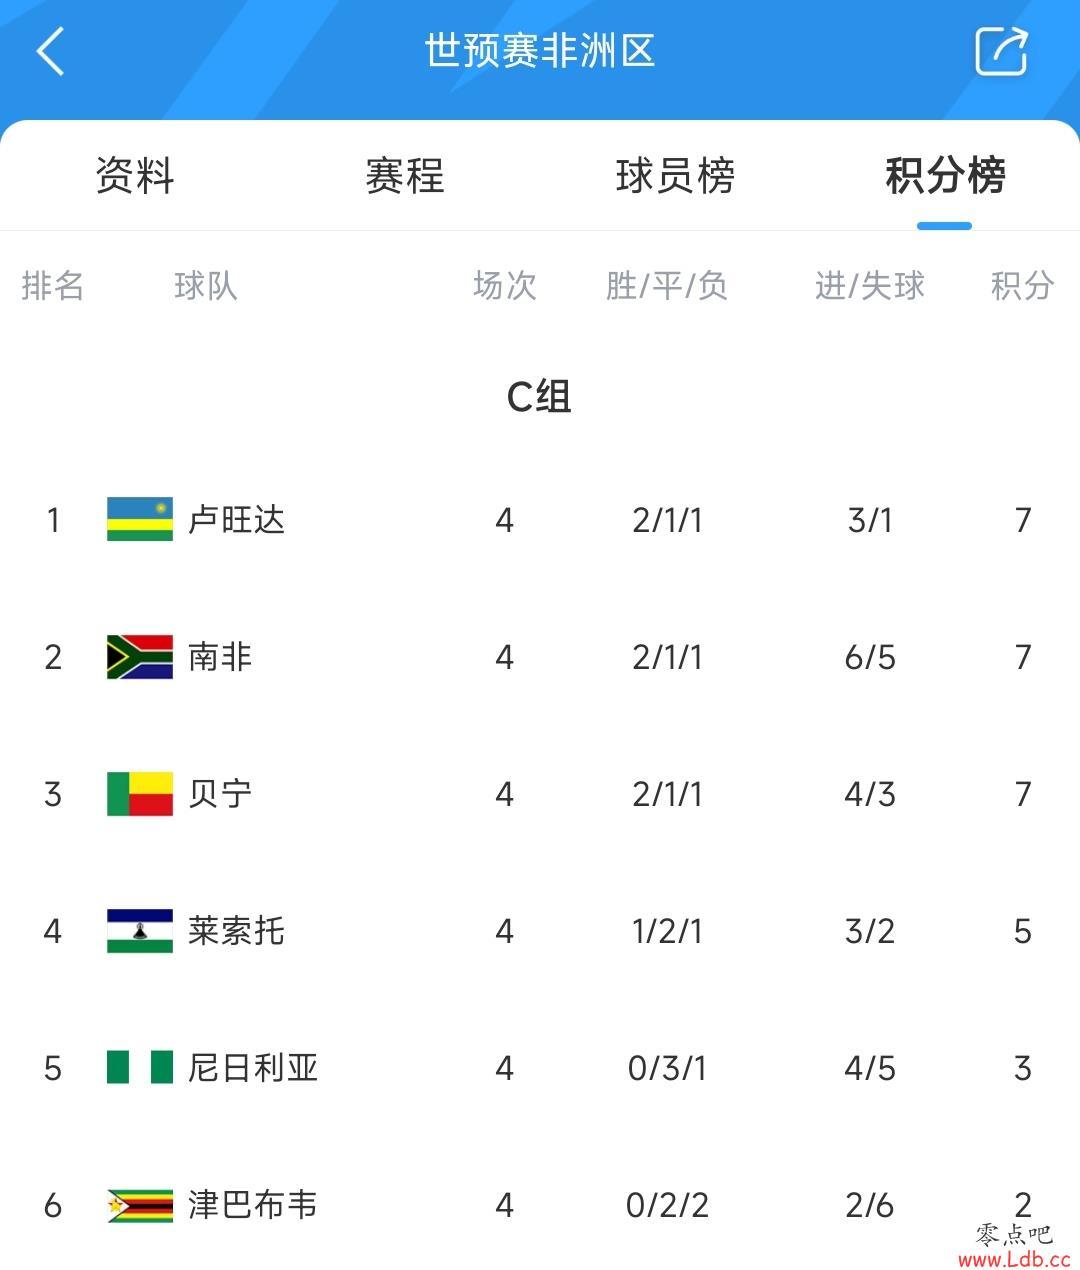Tap the Lesotho flag icon
1080x1270 pixels.
(x=140, y=931)
